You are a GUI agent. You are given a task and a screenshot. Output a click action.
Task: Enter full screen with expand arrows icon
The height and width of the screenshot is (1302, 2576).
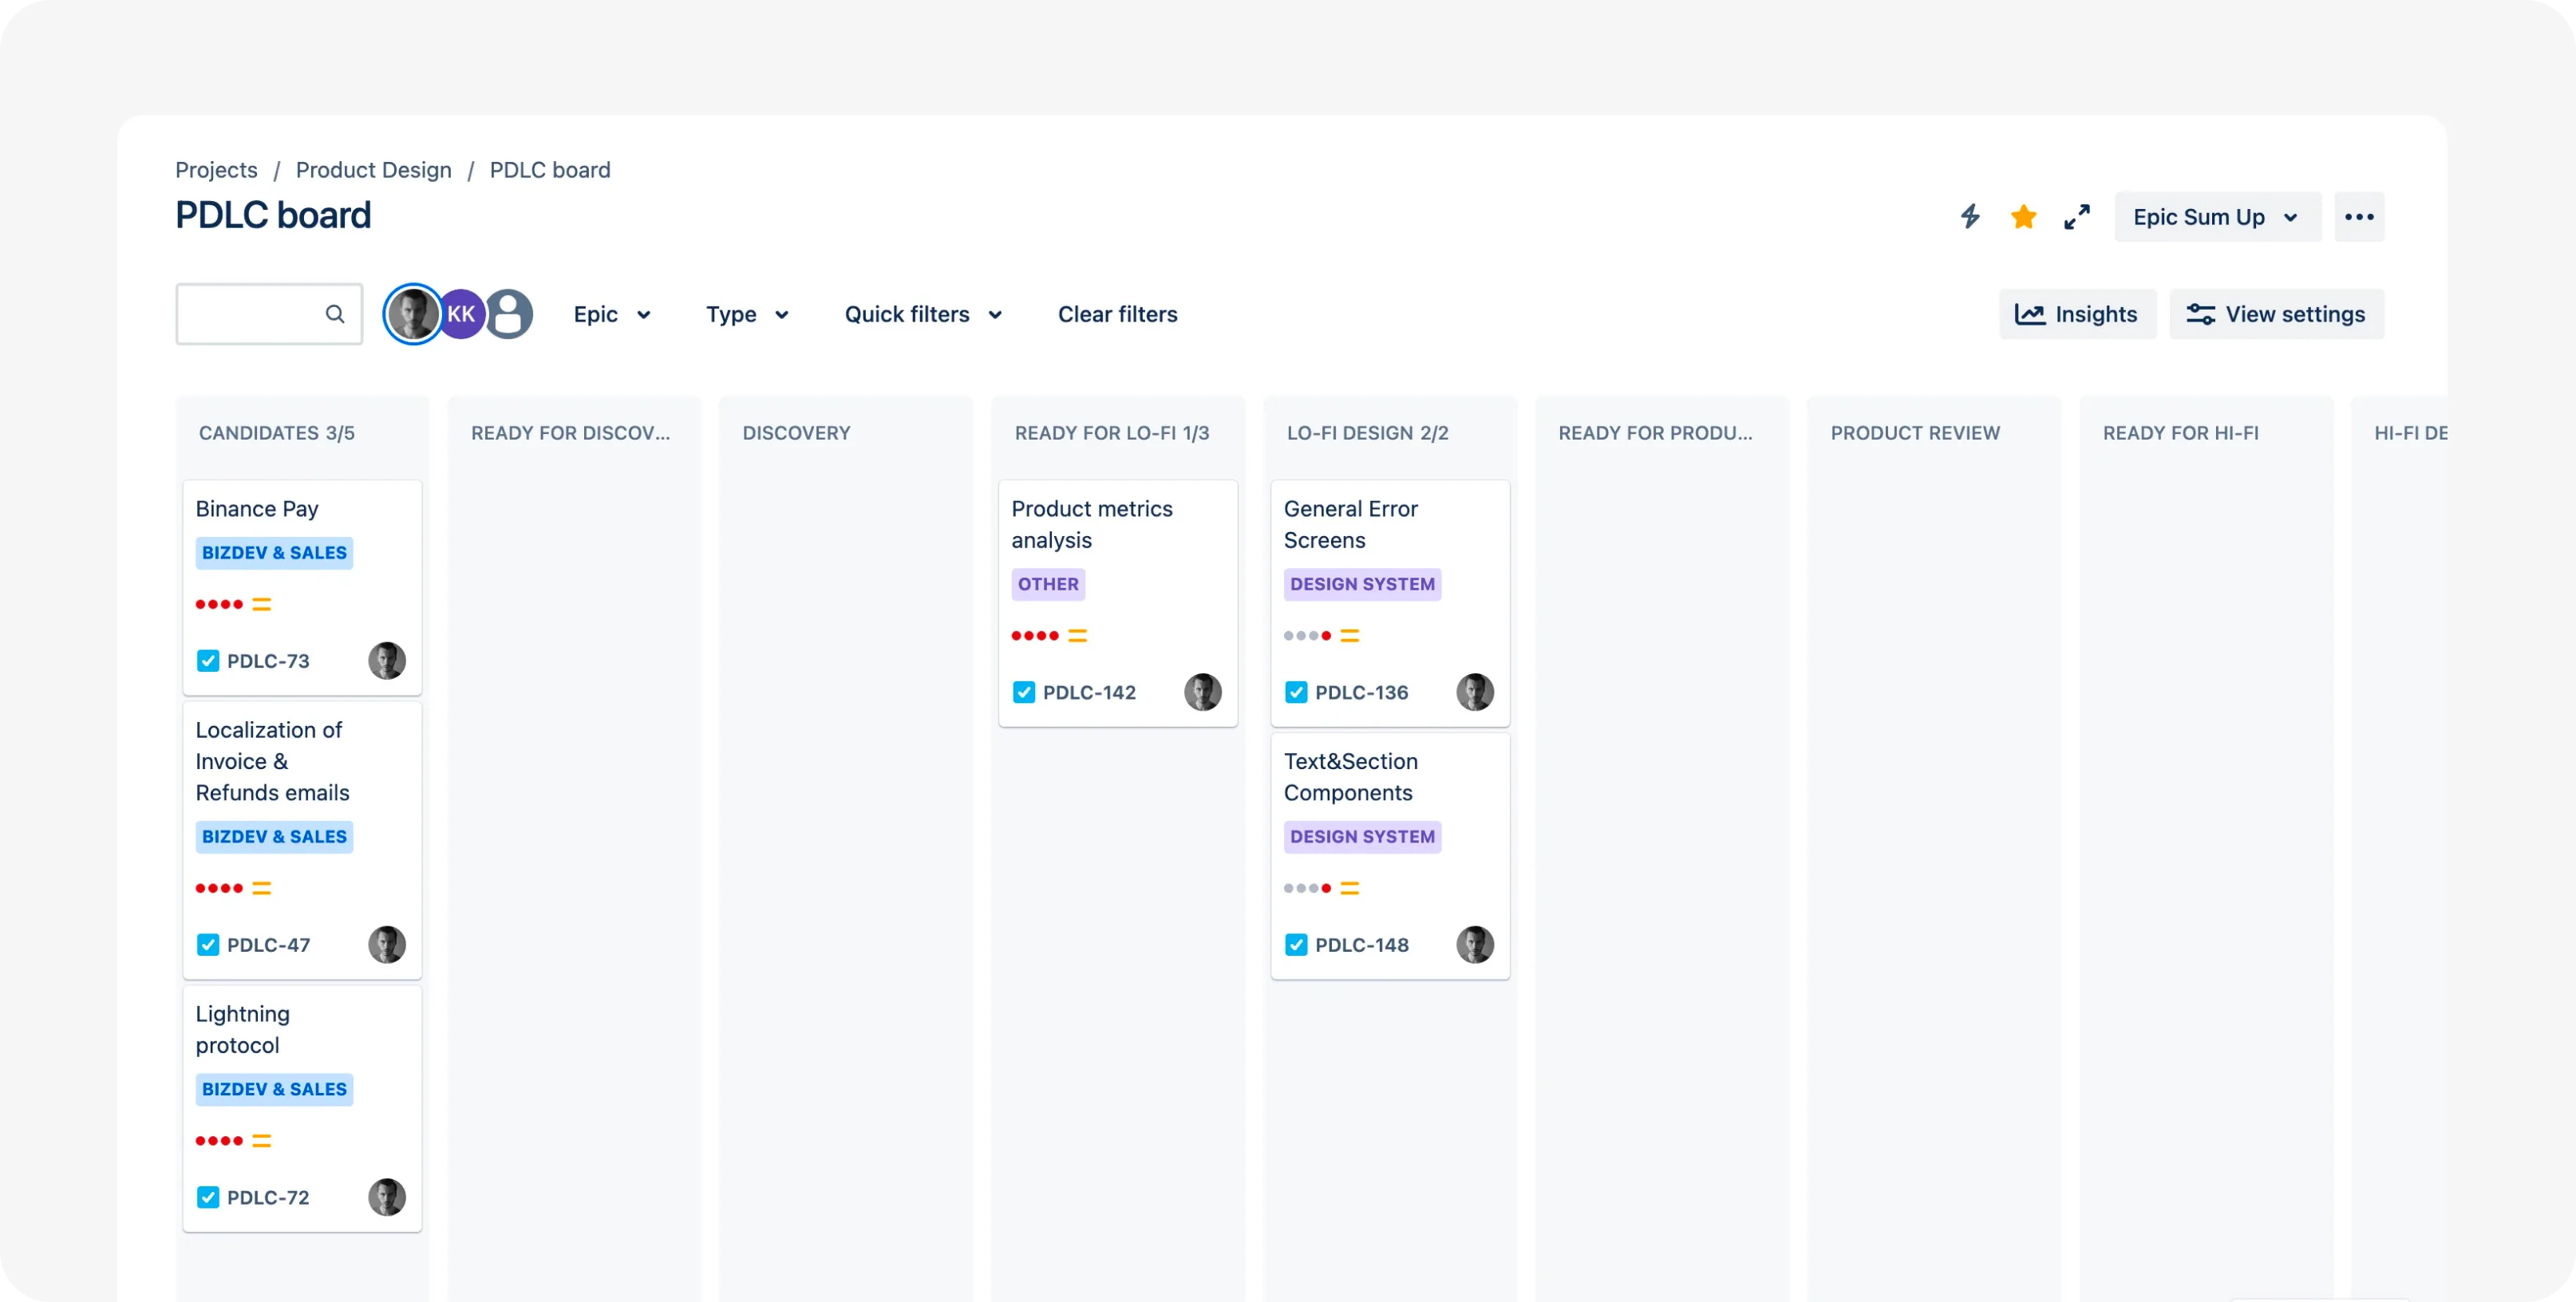tap(2077, 217)
